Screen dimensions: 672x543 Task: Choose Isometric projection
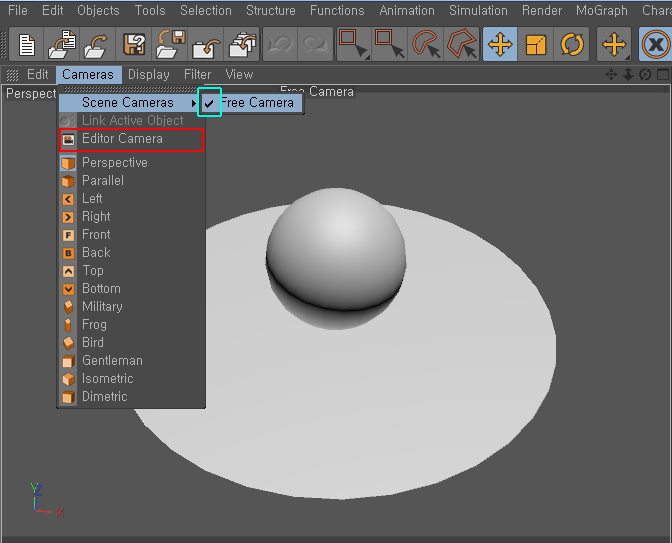pyautogui.click(x=131, y=379)
